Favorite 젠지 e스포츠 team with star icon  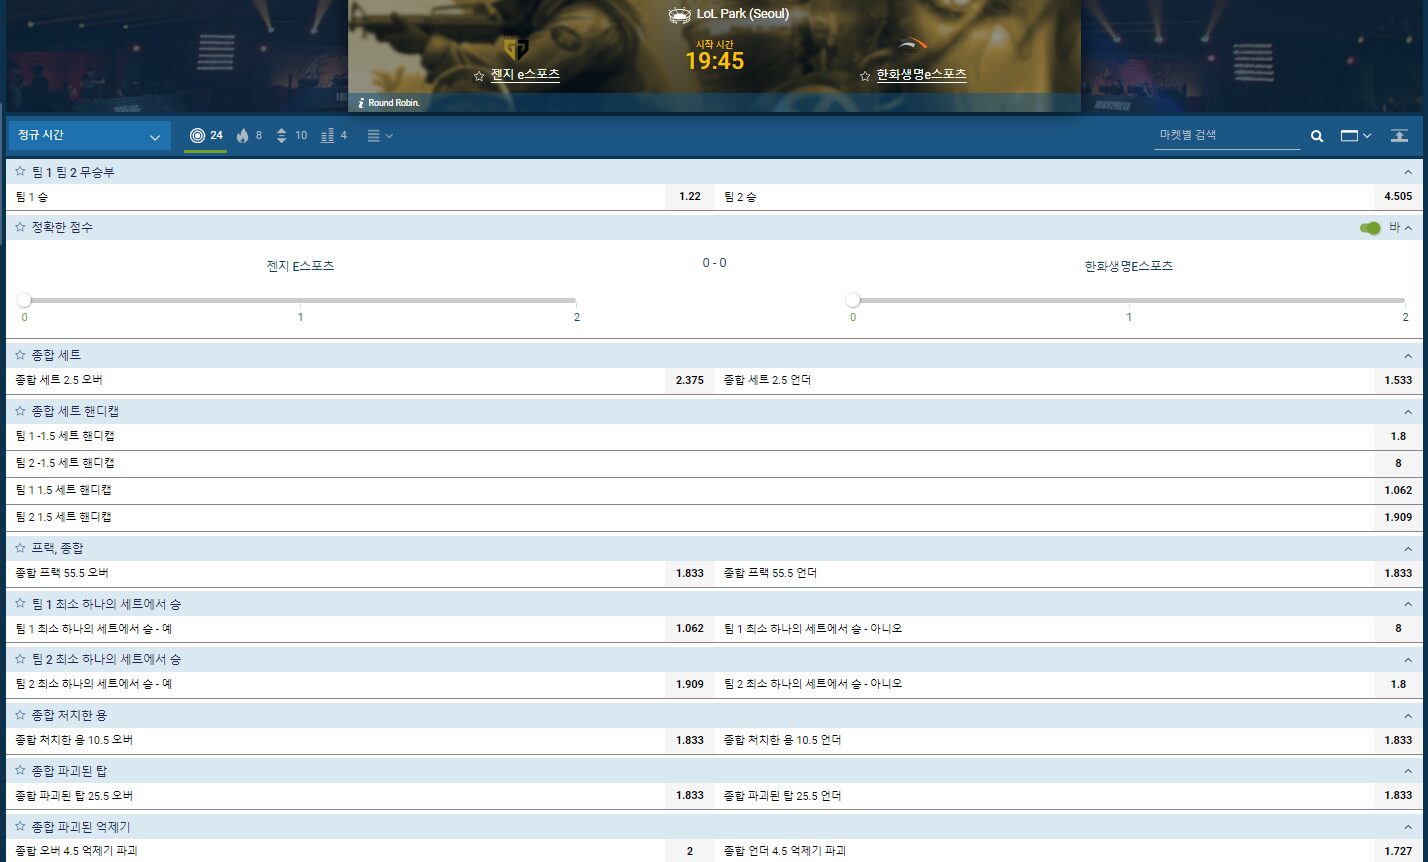point(479,76)
